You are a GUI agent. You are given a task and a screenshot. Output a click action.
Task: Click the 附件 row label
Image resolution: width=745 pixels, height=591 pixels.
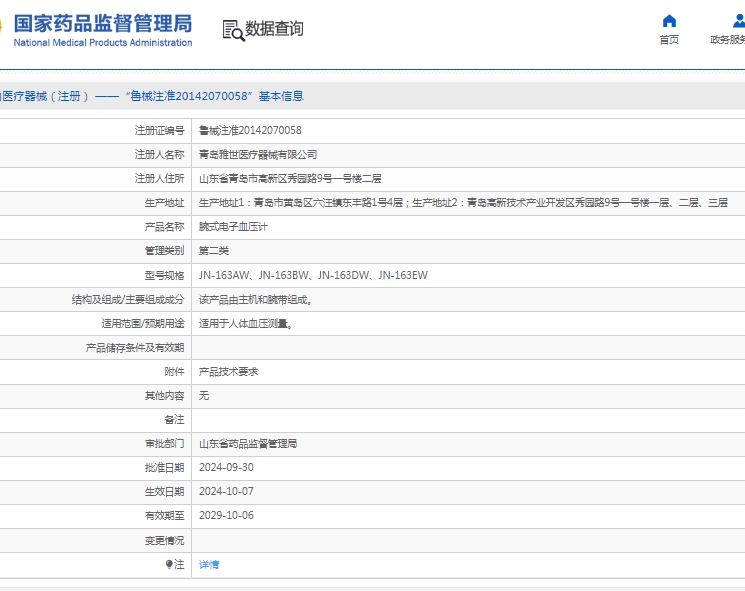pos(174,372)
